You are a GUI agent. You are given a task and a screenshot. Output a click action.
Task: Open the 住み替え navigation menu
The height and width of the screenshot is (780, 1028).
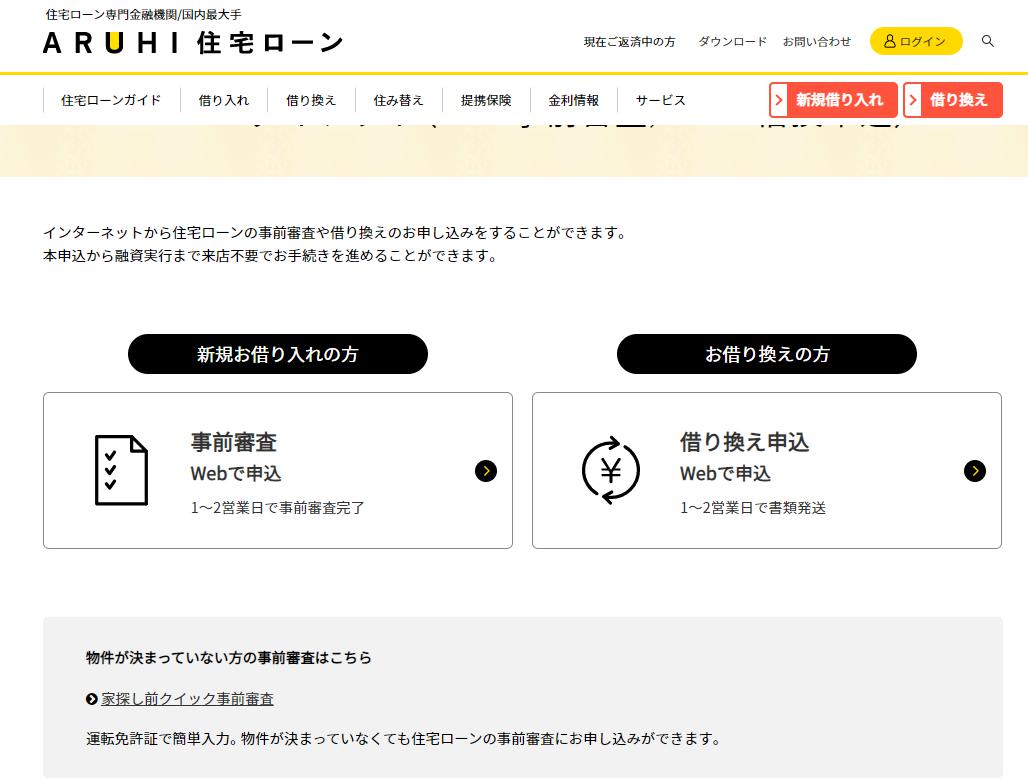point(398,100)
